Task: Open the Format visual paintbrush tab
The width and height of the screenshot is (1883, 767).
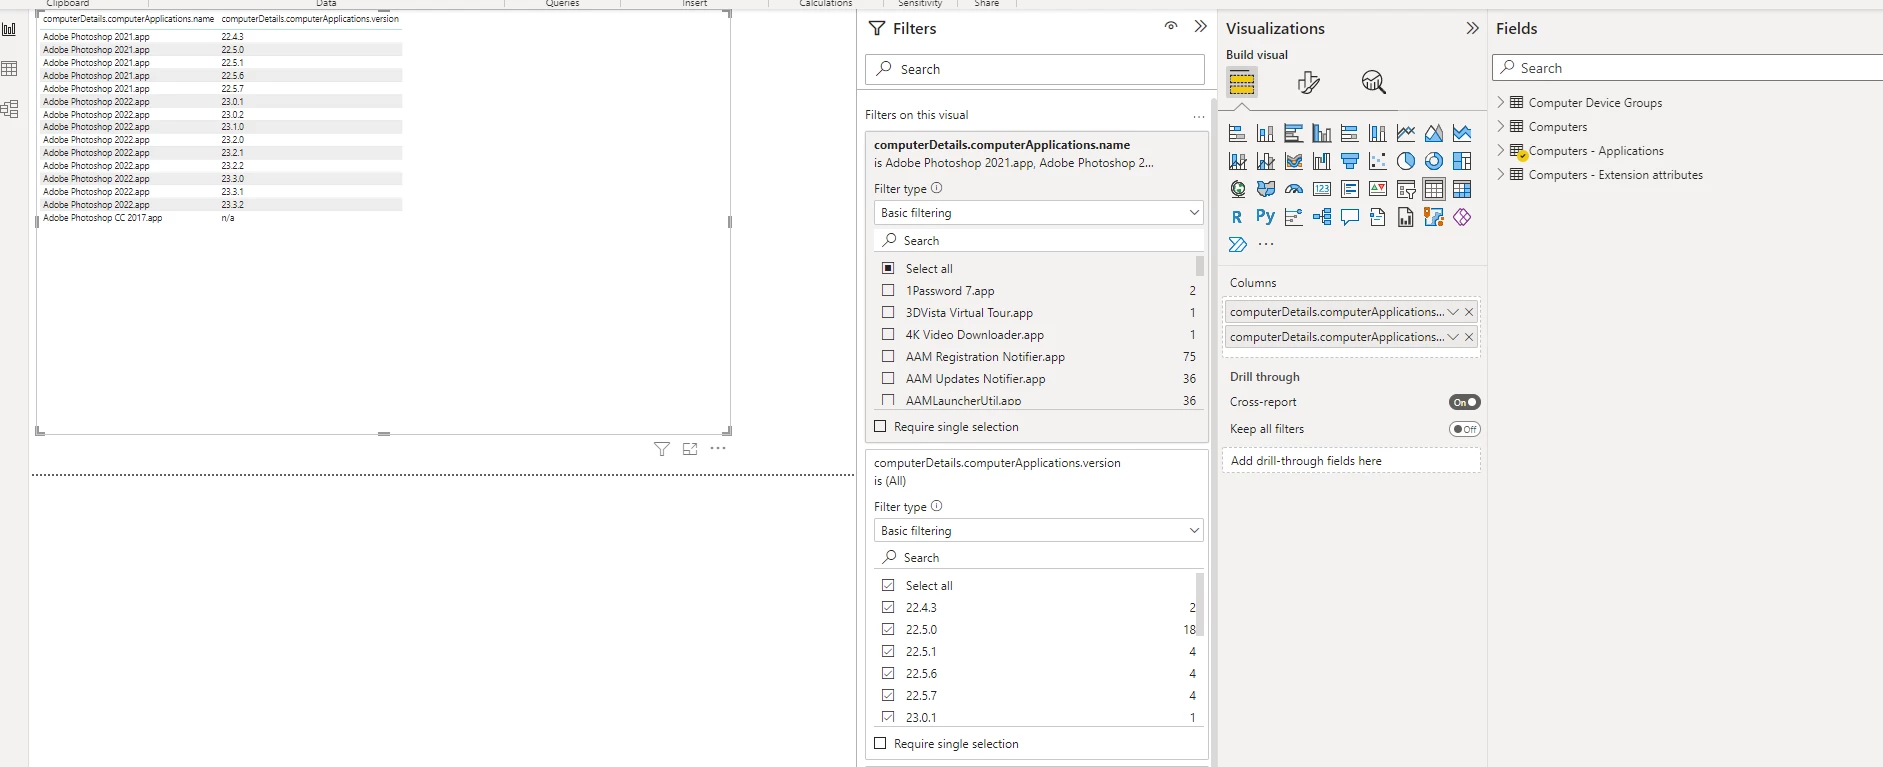Action: [x=1308, y=82]
